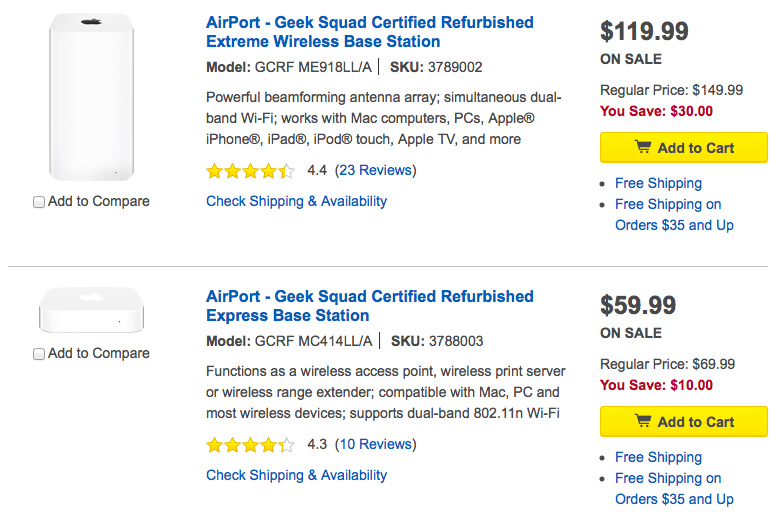Viewport: 783px width, 523px height.
Task: Check Shipping & Availability for AirPort Extreme
Action: click(x=296, y=201)
